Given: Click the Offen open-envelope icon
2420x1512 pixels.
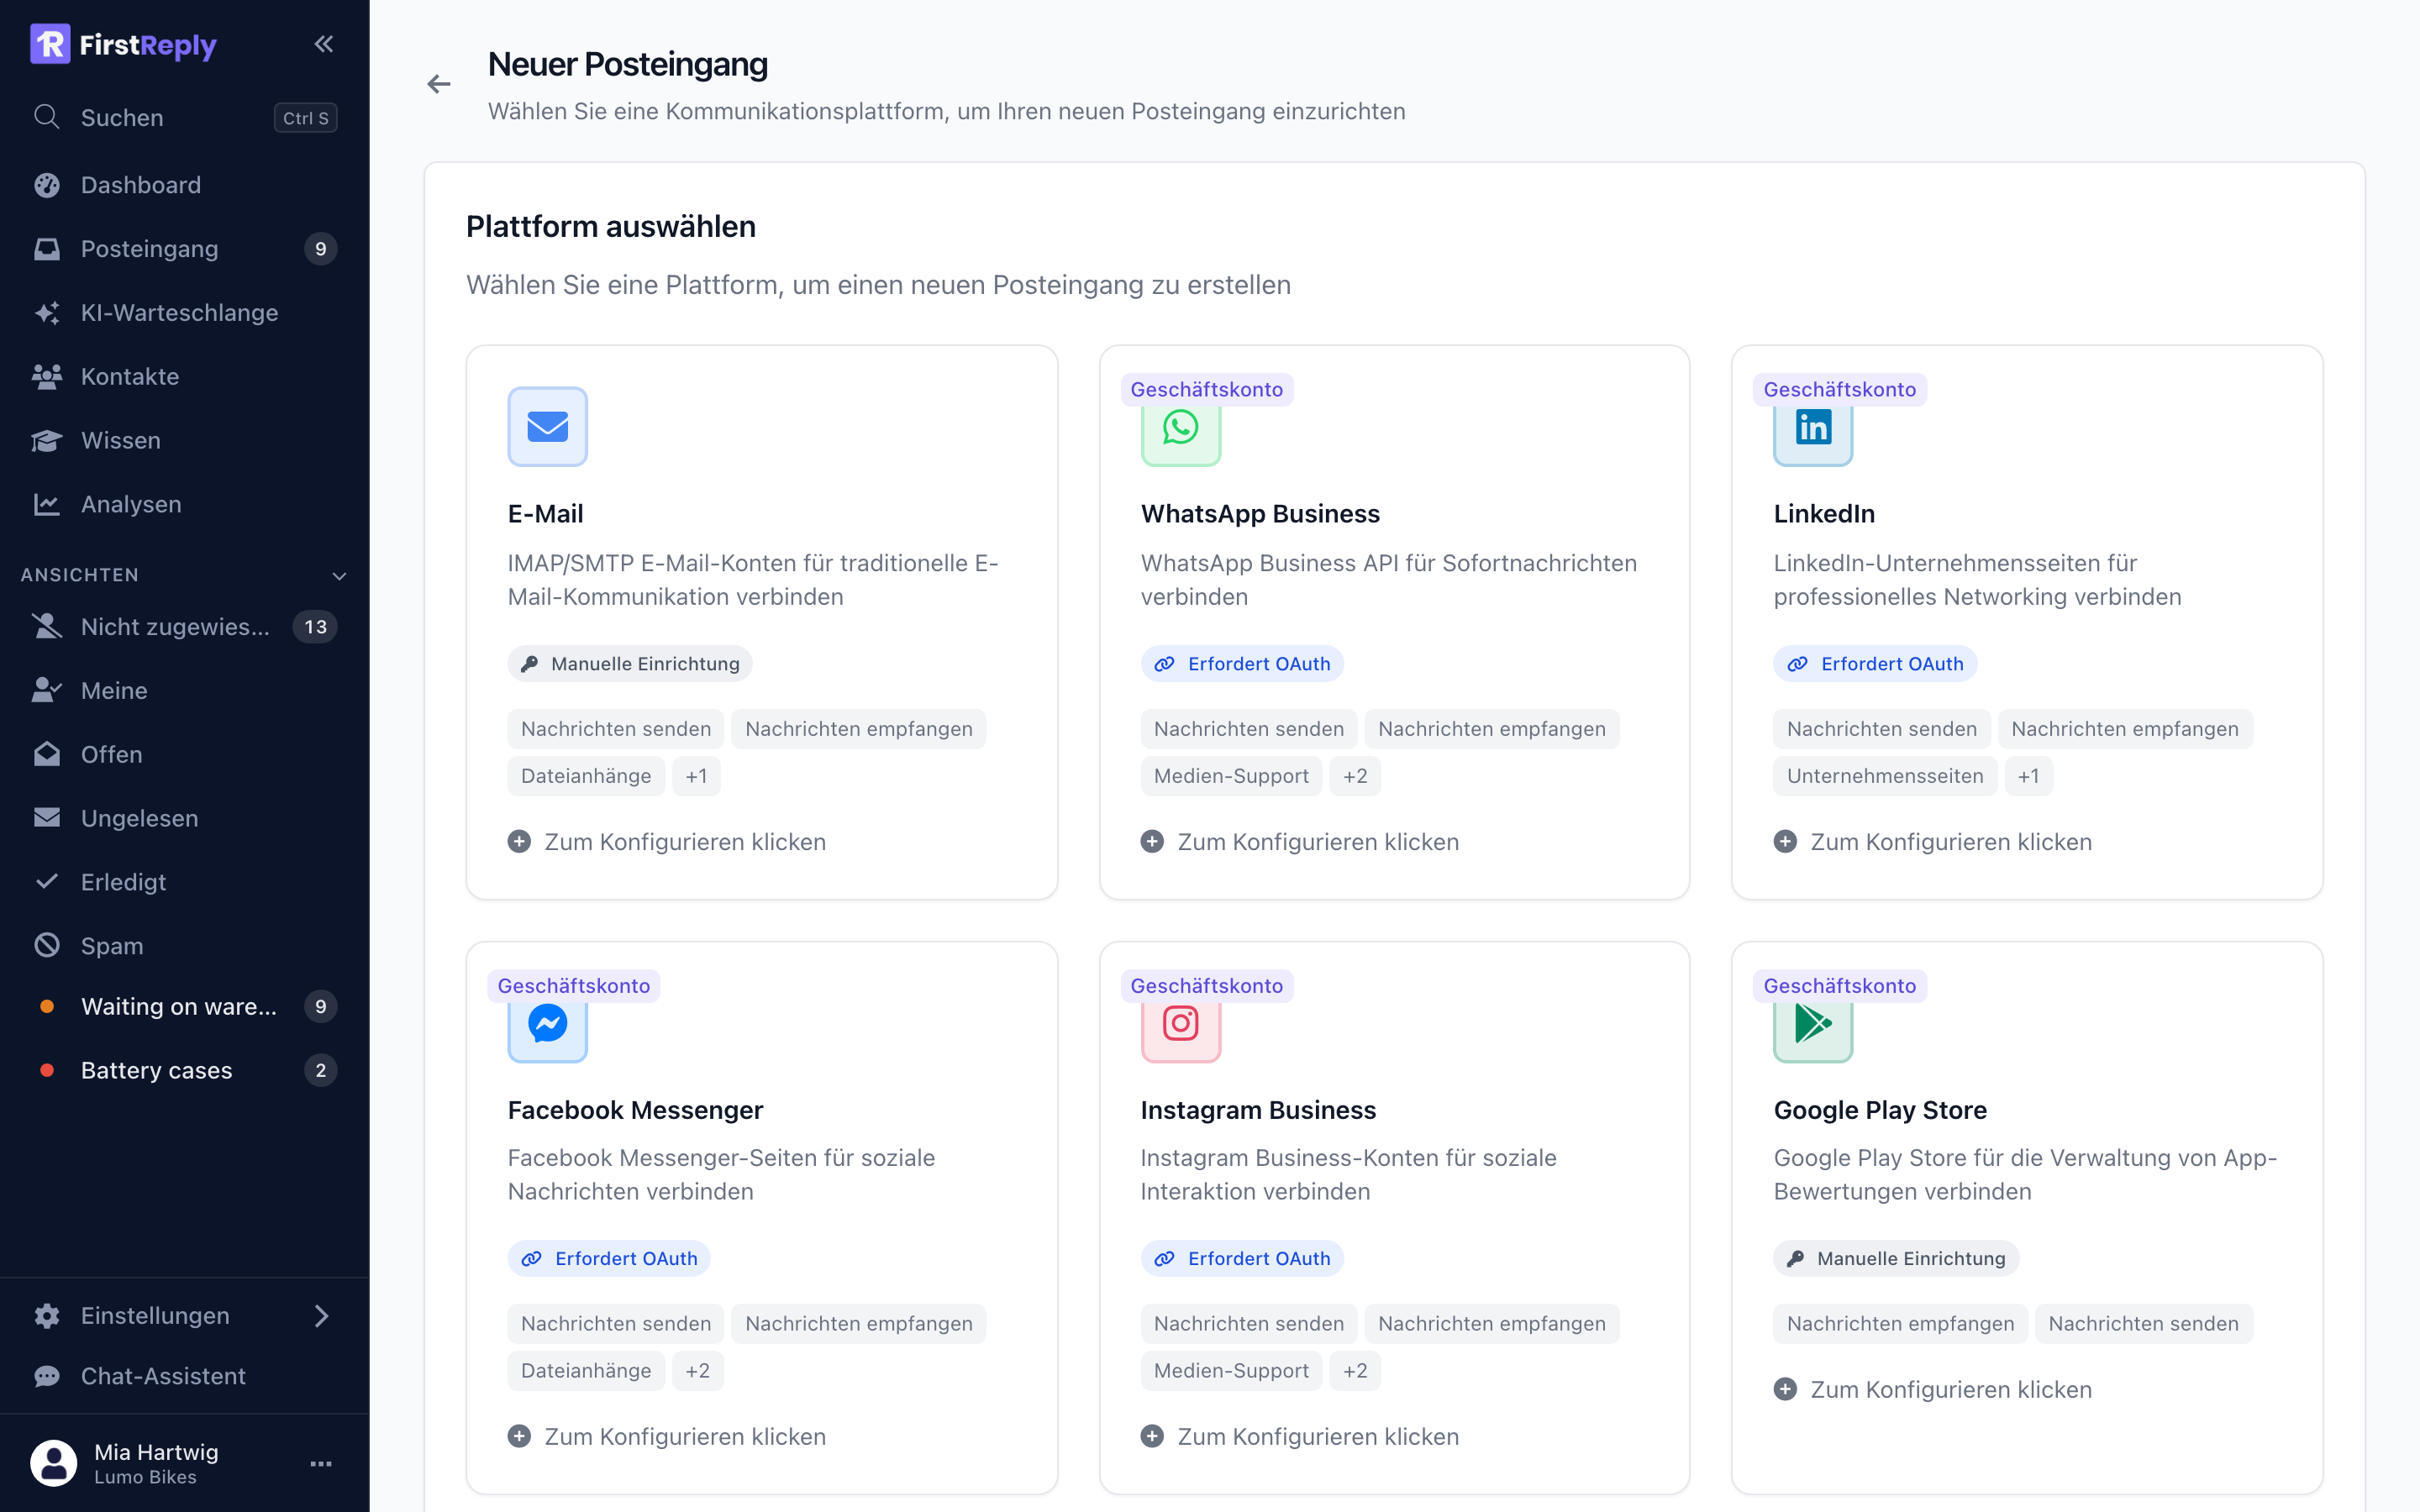Looking at the screenshot, I should [47, 754].
